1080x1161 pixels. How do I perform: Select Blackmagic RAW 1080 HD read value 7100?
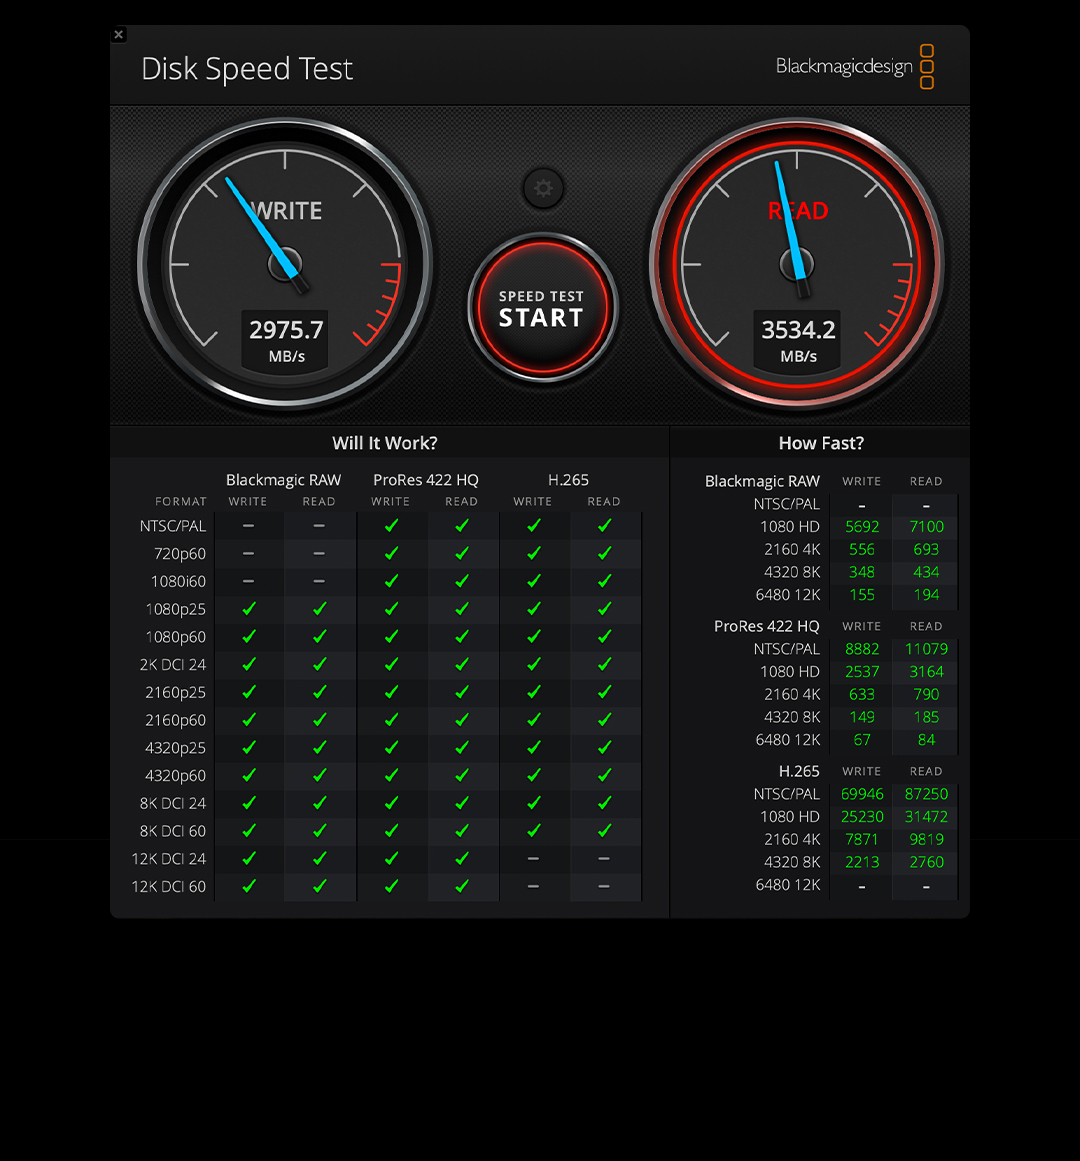point(926,526)
